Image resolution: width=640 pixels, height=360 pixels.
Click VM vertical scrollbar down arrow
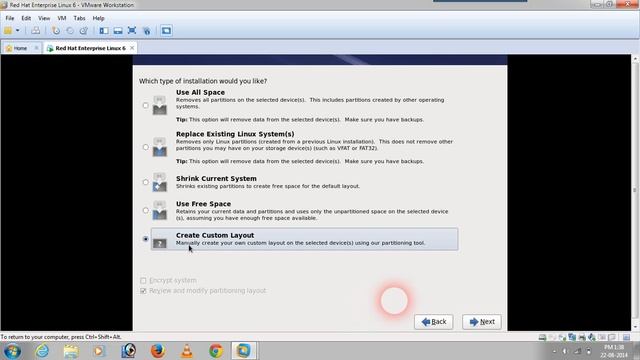(x=635, y=326)
